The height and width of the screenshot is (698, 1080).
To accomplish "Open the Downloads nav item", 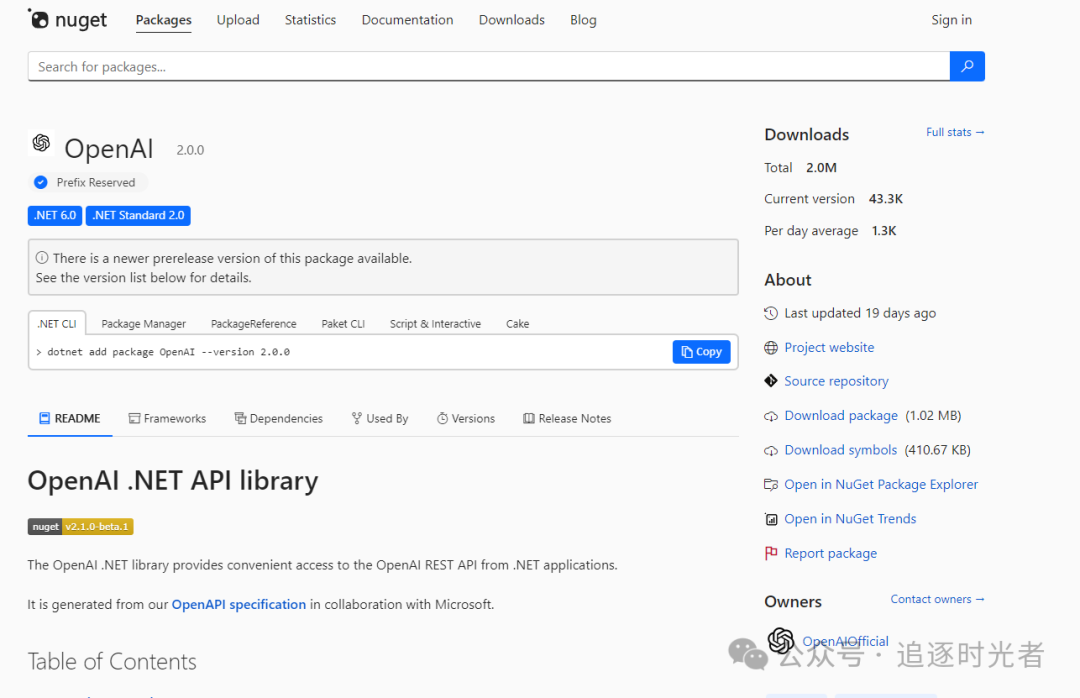I will point(511,20).
